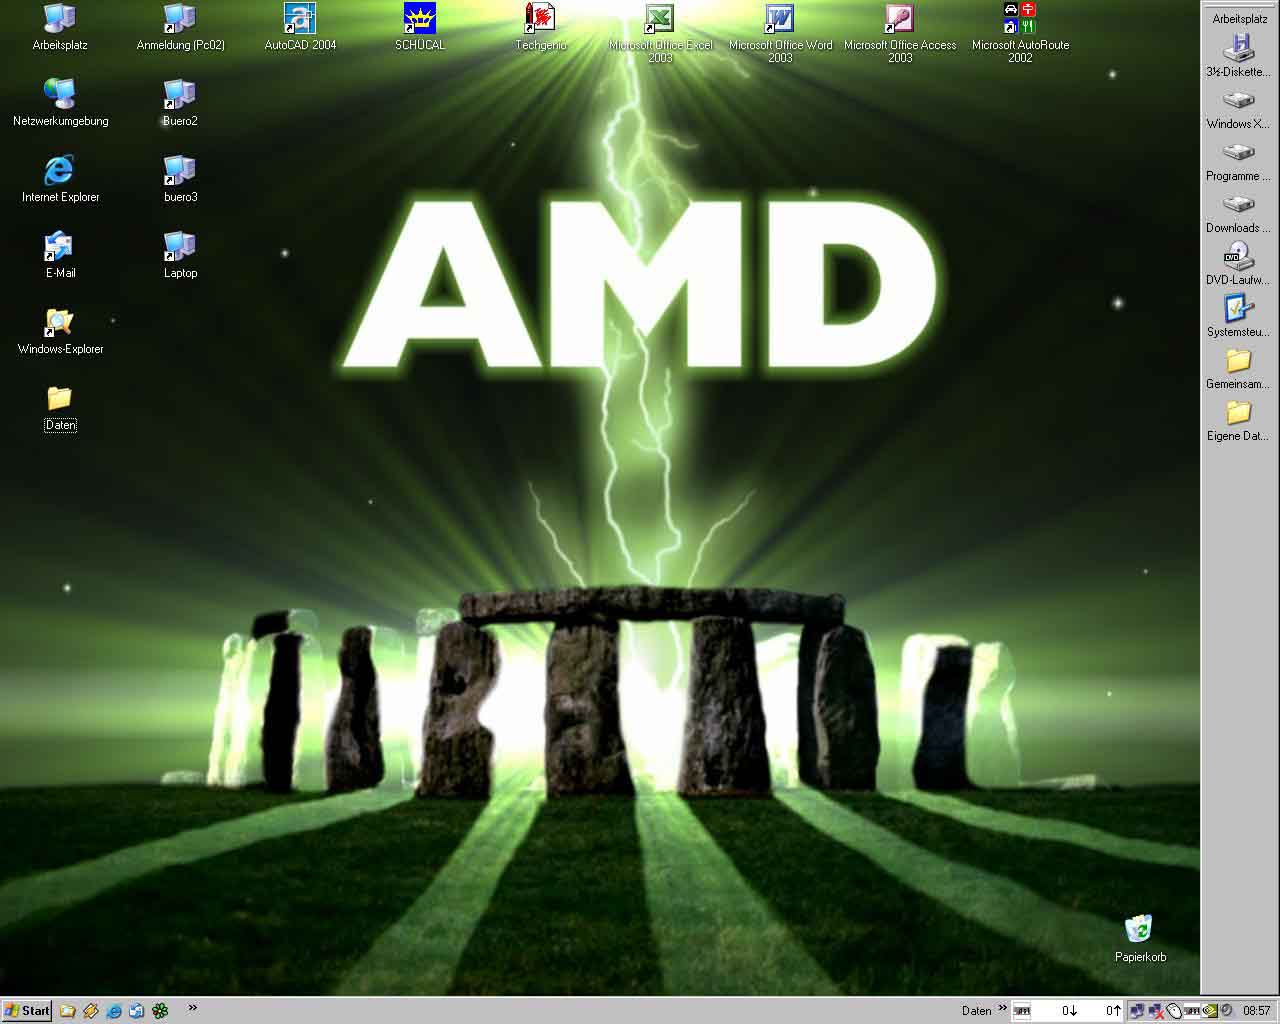Open the Windows-Explorer desktop shortcut
Screen dimensions: 1280x1024
tap(60, 331)
